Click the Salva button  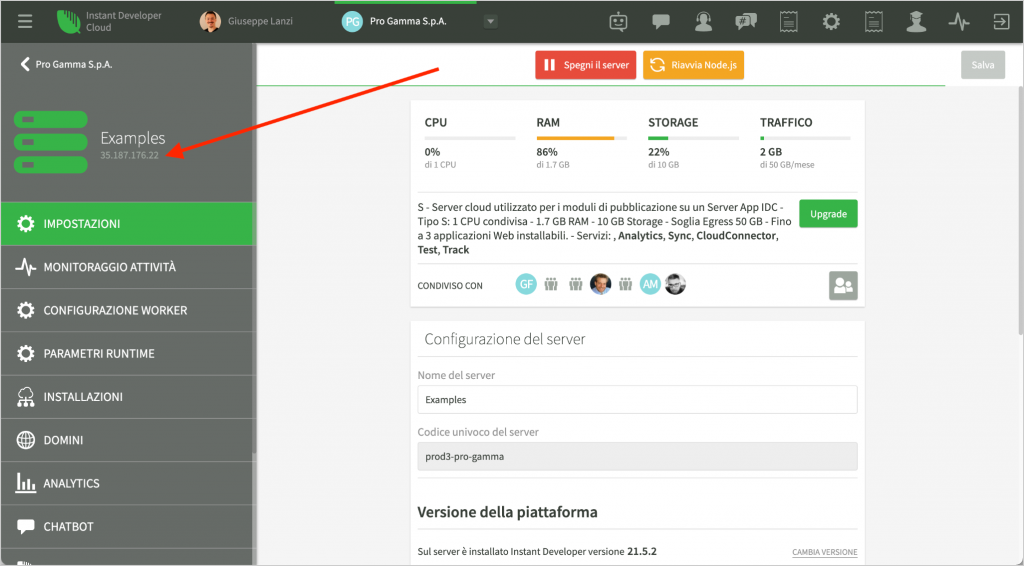tap(983, 65)
